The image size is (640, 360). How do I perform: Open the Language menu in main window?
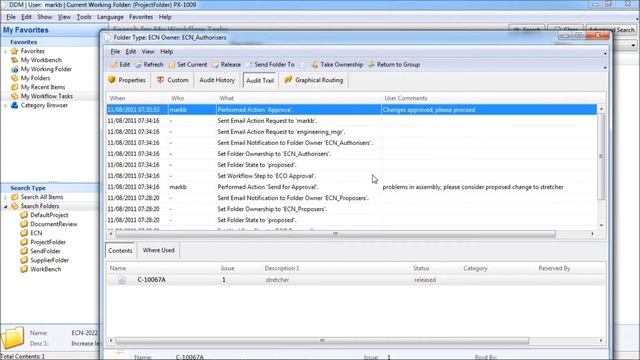110,17
